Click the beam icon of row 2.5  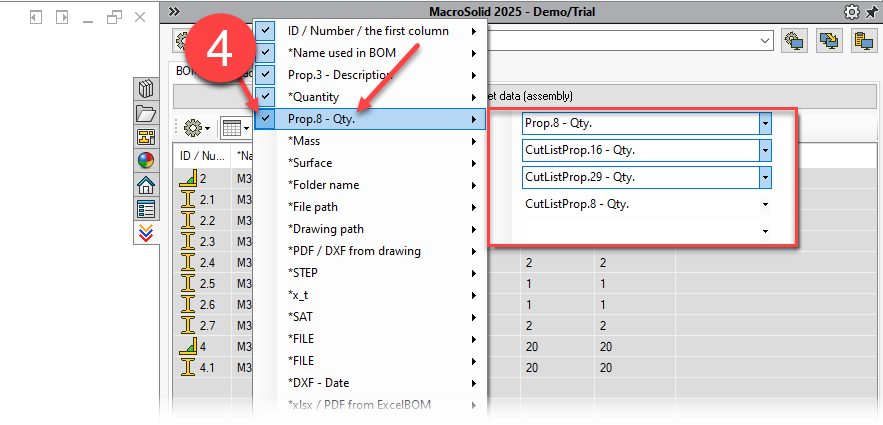click(x=189, y=284)
